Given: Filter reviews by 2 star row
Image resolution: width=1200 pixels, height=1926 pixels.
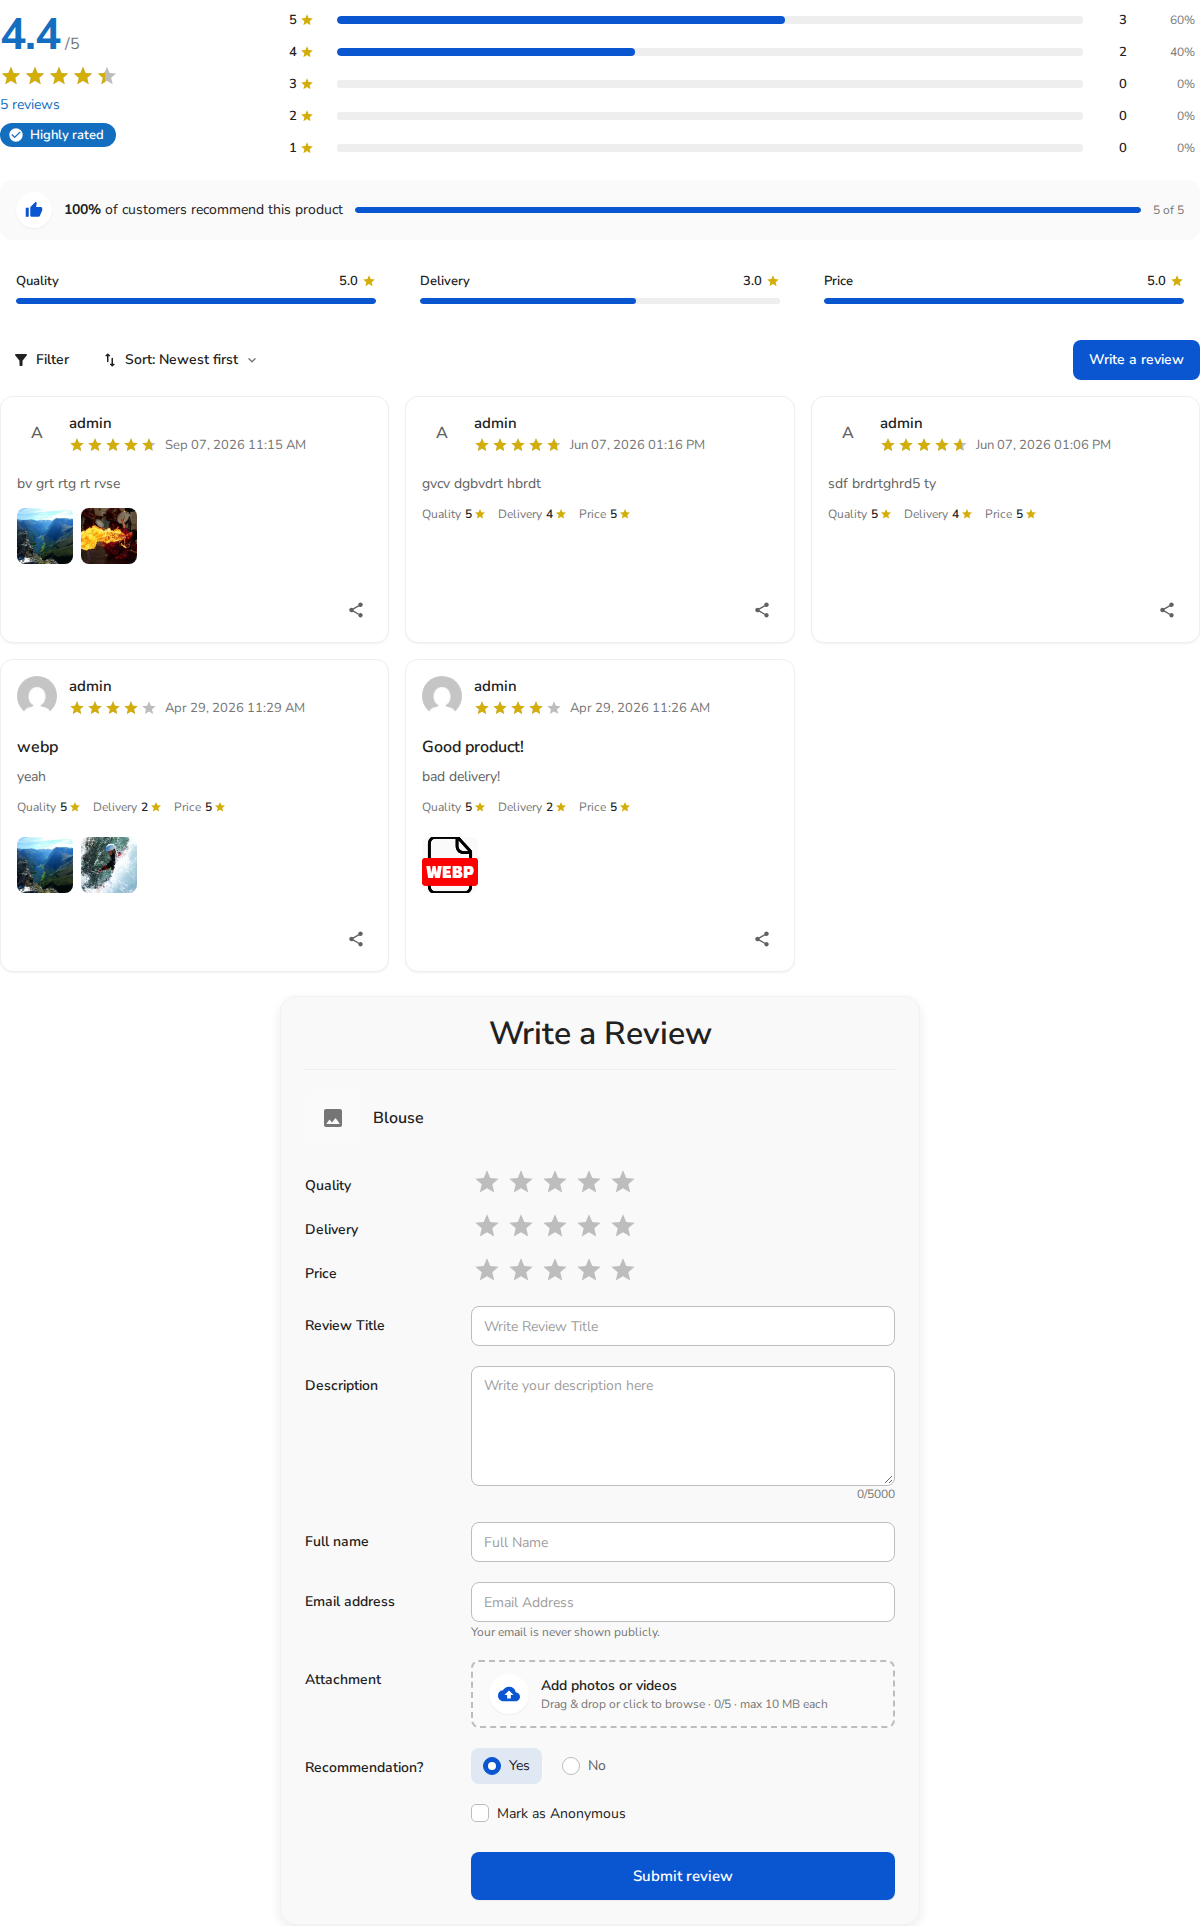Looking at the screenshot, I should [741, 116].
